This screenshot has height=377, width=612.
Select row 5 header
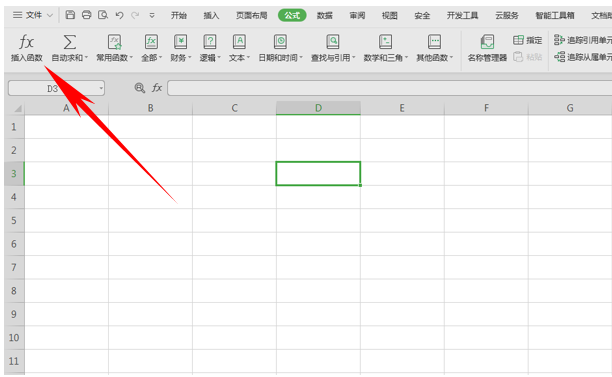click(x=14, y=221)
